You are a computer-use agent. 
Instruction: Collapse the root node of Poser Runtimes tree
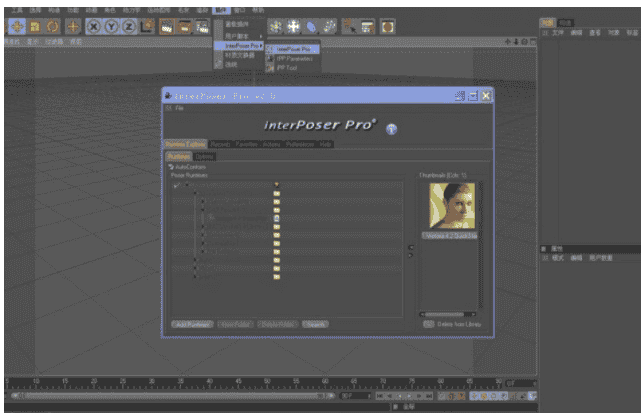coord(187,185)
